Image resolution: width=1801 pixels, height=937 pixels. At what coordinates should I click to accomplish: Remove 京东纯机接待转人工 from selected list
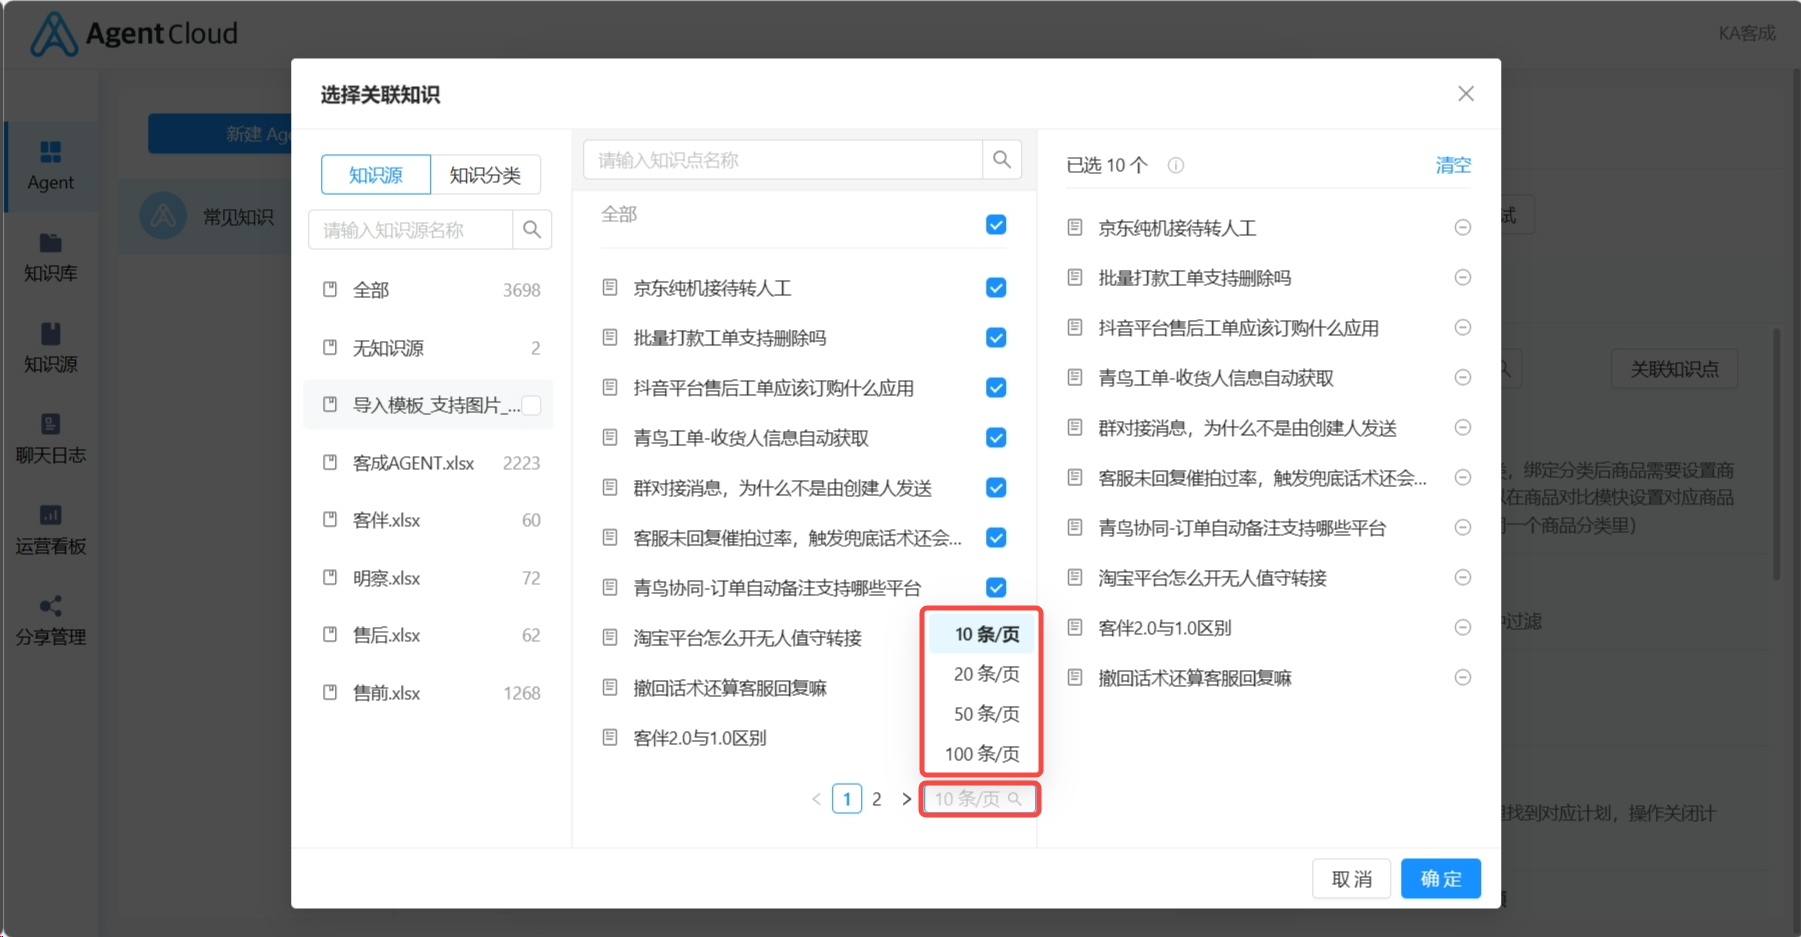pos(1462,228)
